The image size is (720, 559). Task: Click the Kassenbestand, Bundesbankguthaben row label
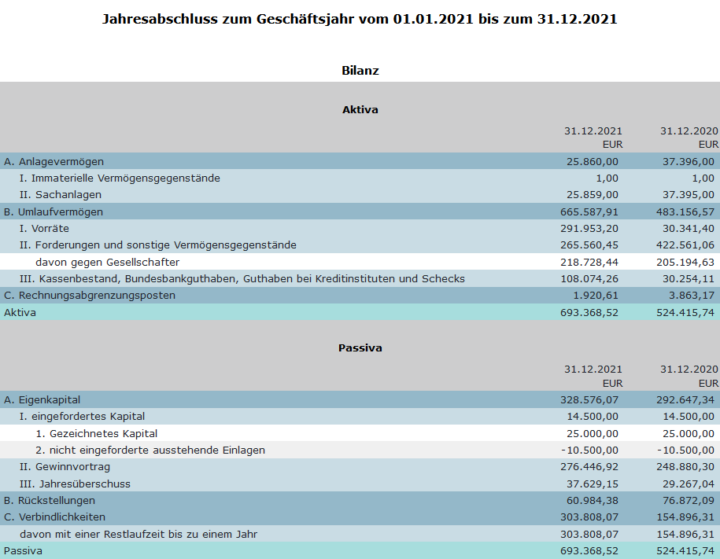(x=242, y=279)
